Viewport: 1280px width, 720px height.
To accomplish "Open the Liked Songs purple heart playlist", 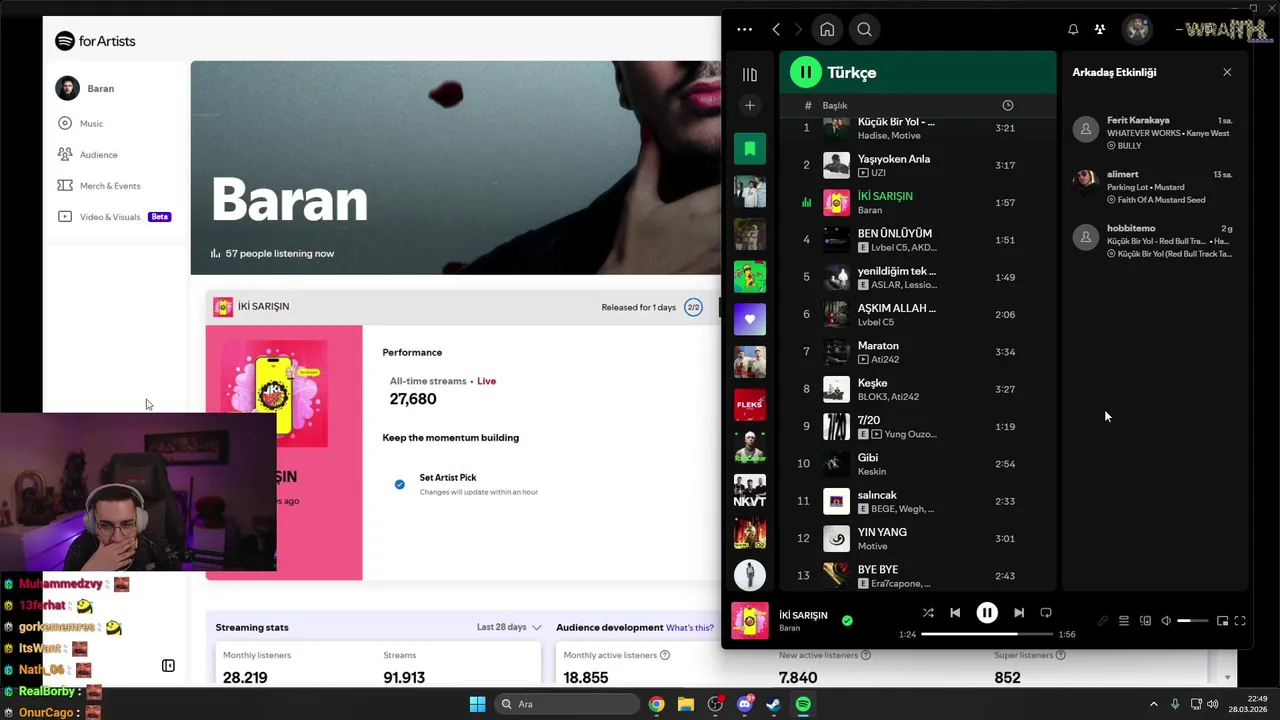I will 750,319.
